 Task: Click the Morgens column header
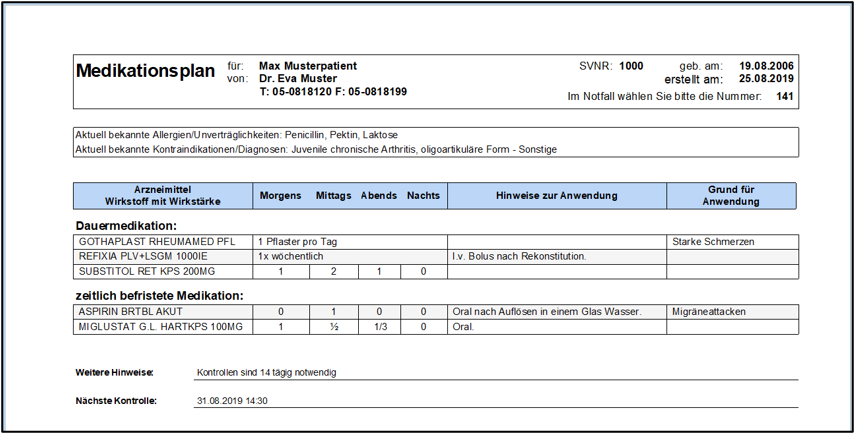tap(280, 196)
